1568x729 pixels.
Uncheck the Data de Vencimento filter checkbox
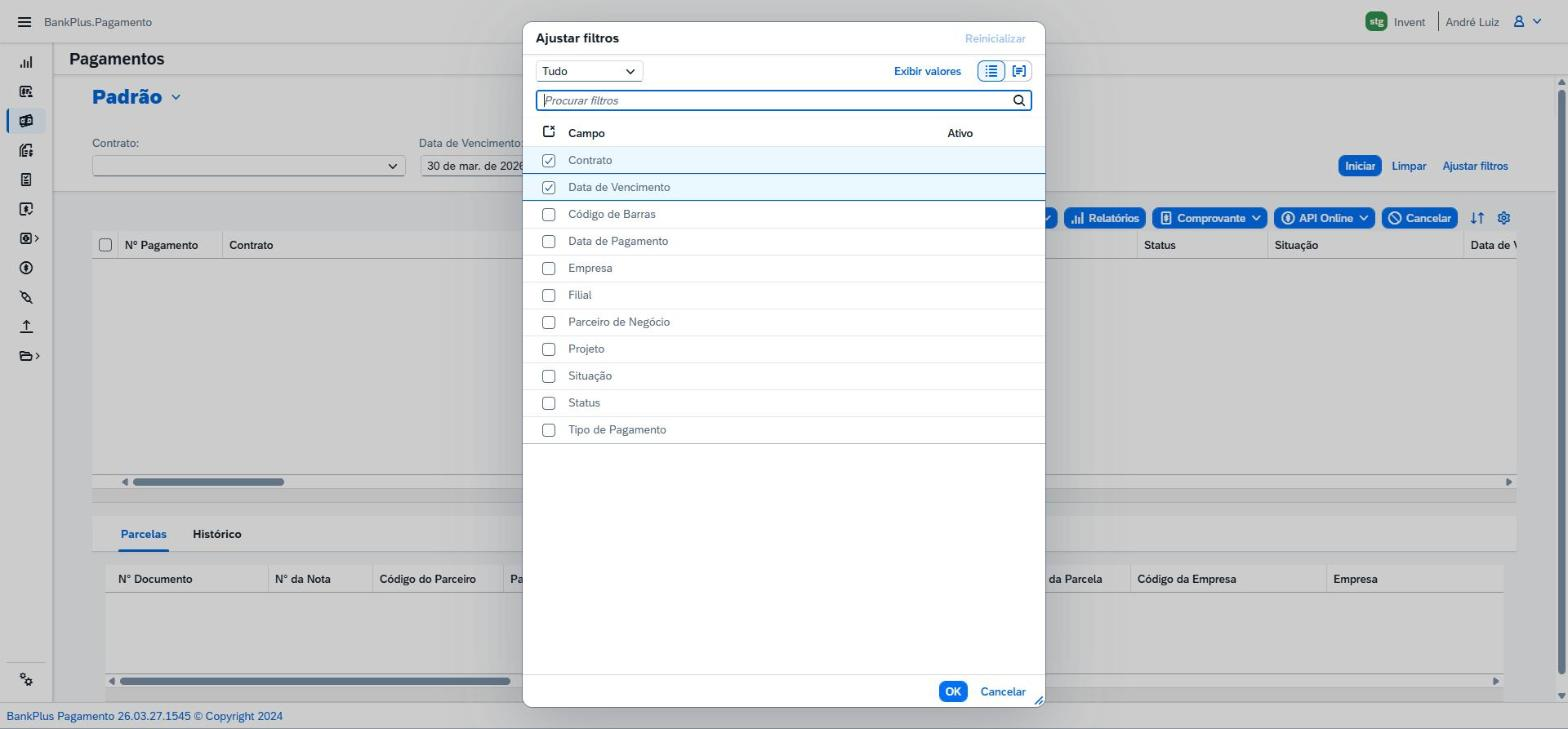pos(548,188)
